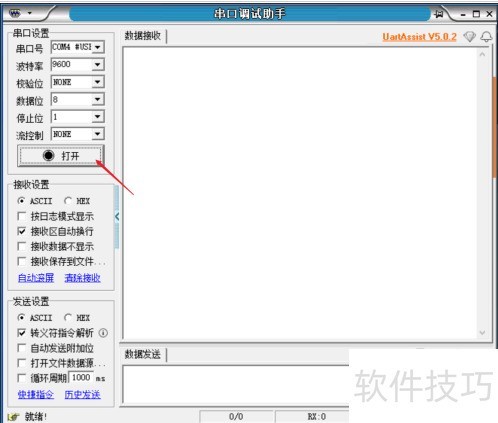
Task: Expand the 流控制 dropdown
Action: pos(98,134)
